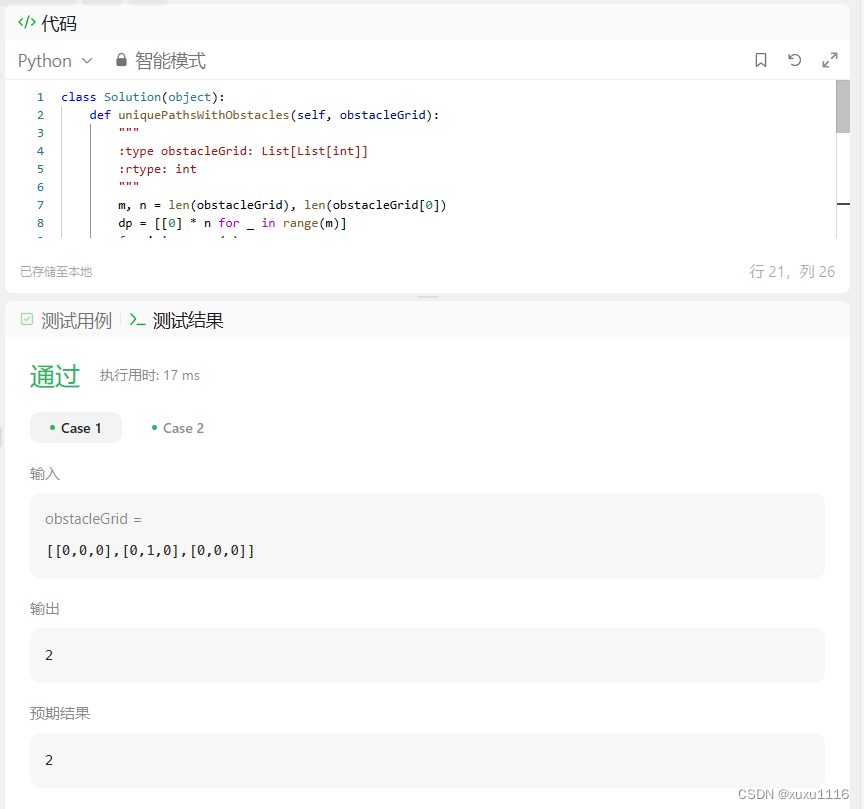This screenshot has height=809, width=864.
Task: Click the 输出 output value box
Action: 427,655
